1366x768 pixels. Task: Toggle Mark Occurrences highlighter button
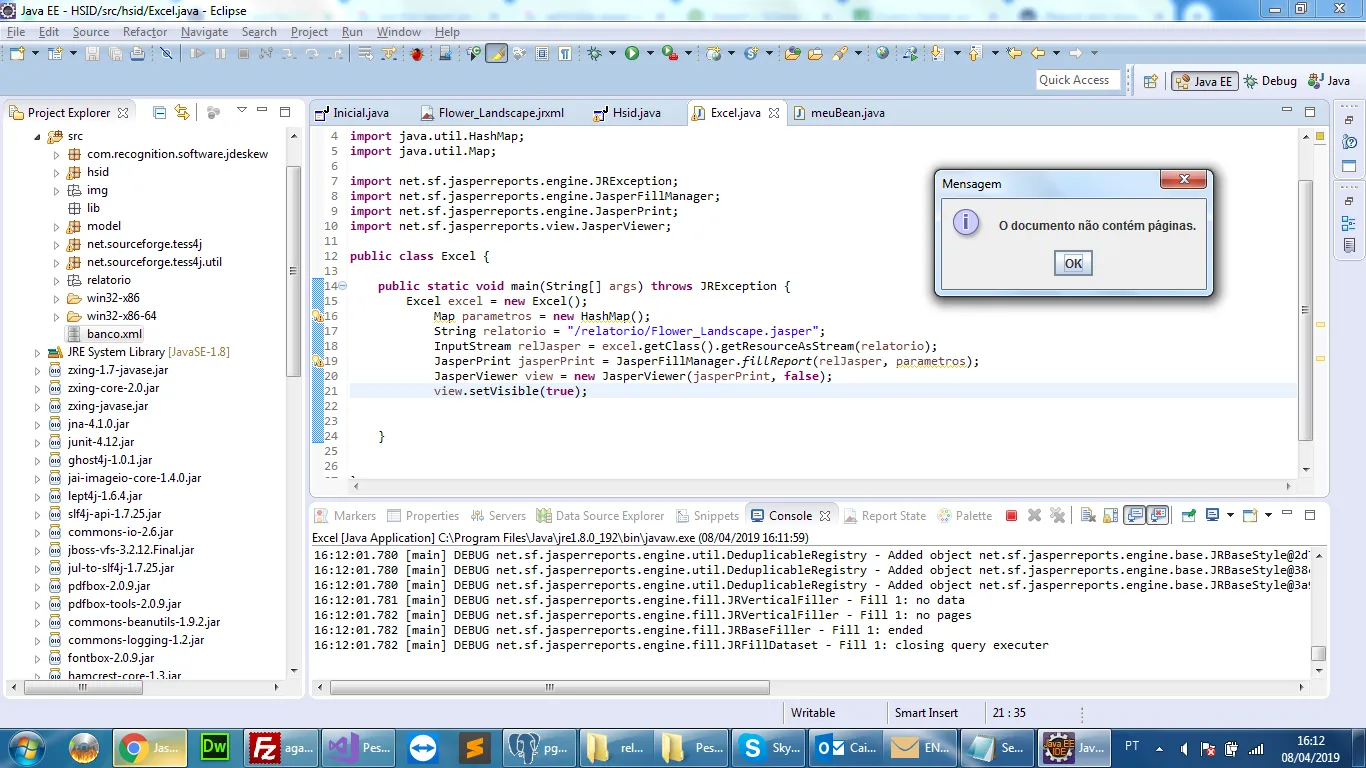pyautogui.click(x=496, y=53)
